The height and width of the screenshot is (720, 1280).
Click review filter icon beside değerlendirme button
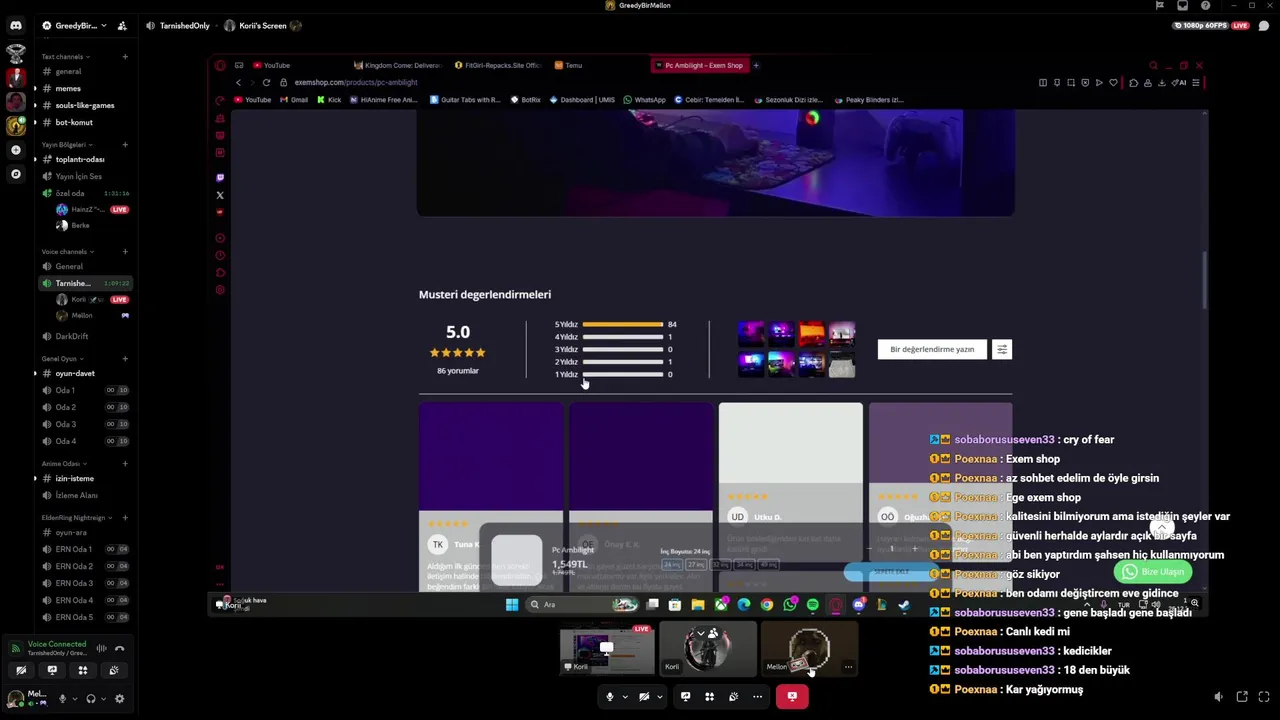(x=1001, y=349)
